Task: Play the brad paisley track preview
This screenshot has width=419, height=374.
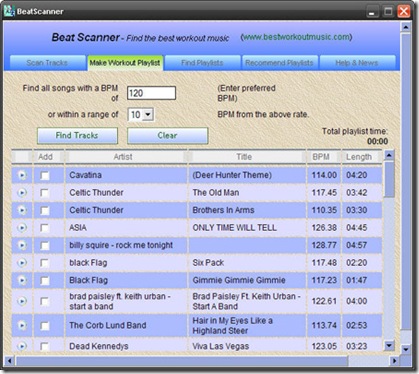Action: (22, 301)
